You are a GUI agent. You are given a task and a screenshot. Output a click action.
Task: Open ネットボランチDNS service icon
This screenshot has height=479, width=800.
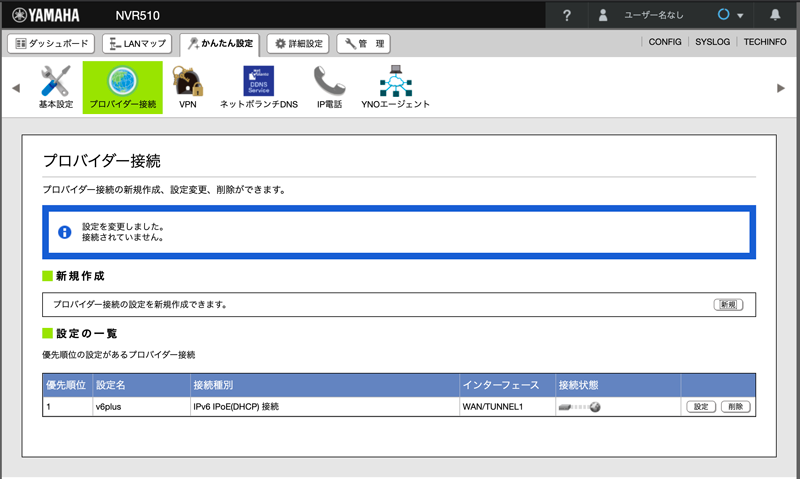click(x=259, y=87)
